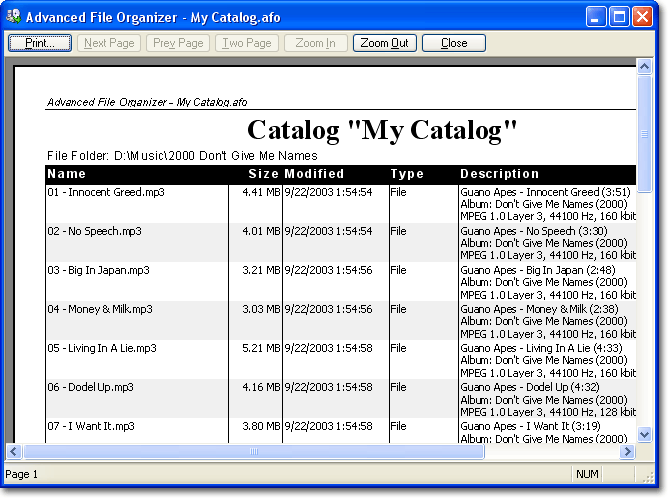Click the Print... button

(40, 43)
